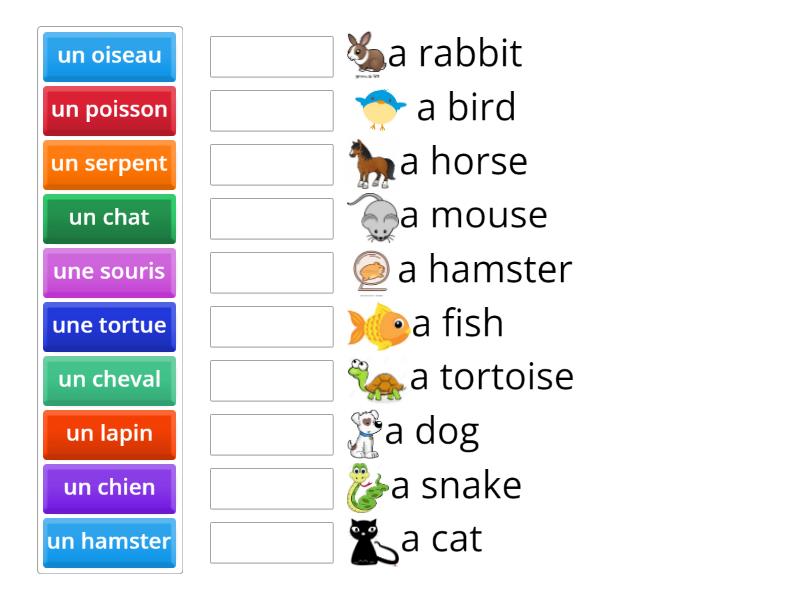Click the 'une tortue' word tile

109,325
